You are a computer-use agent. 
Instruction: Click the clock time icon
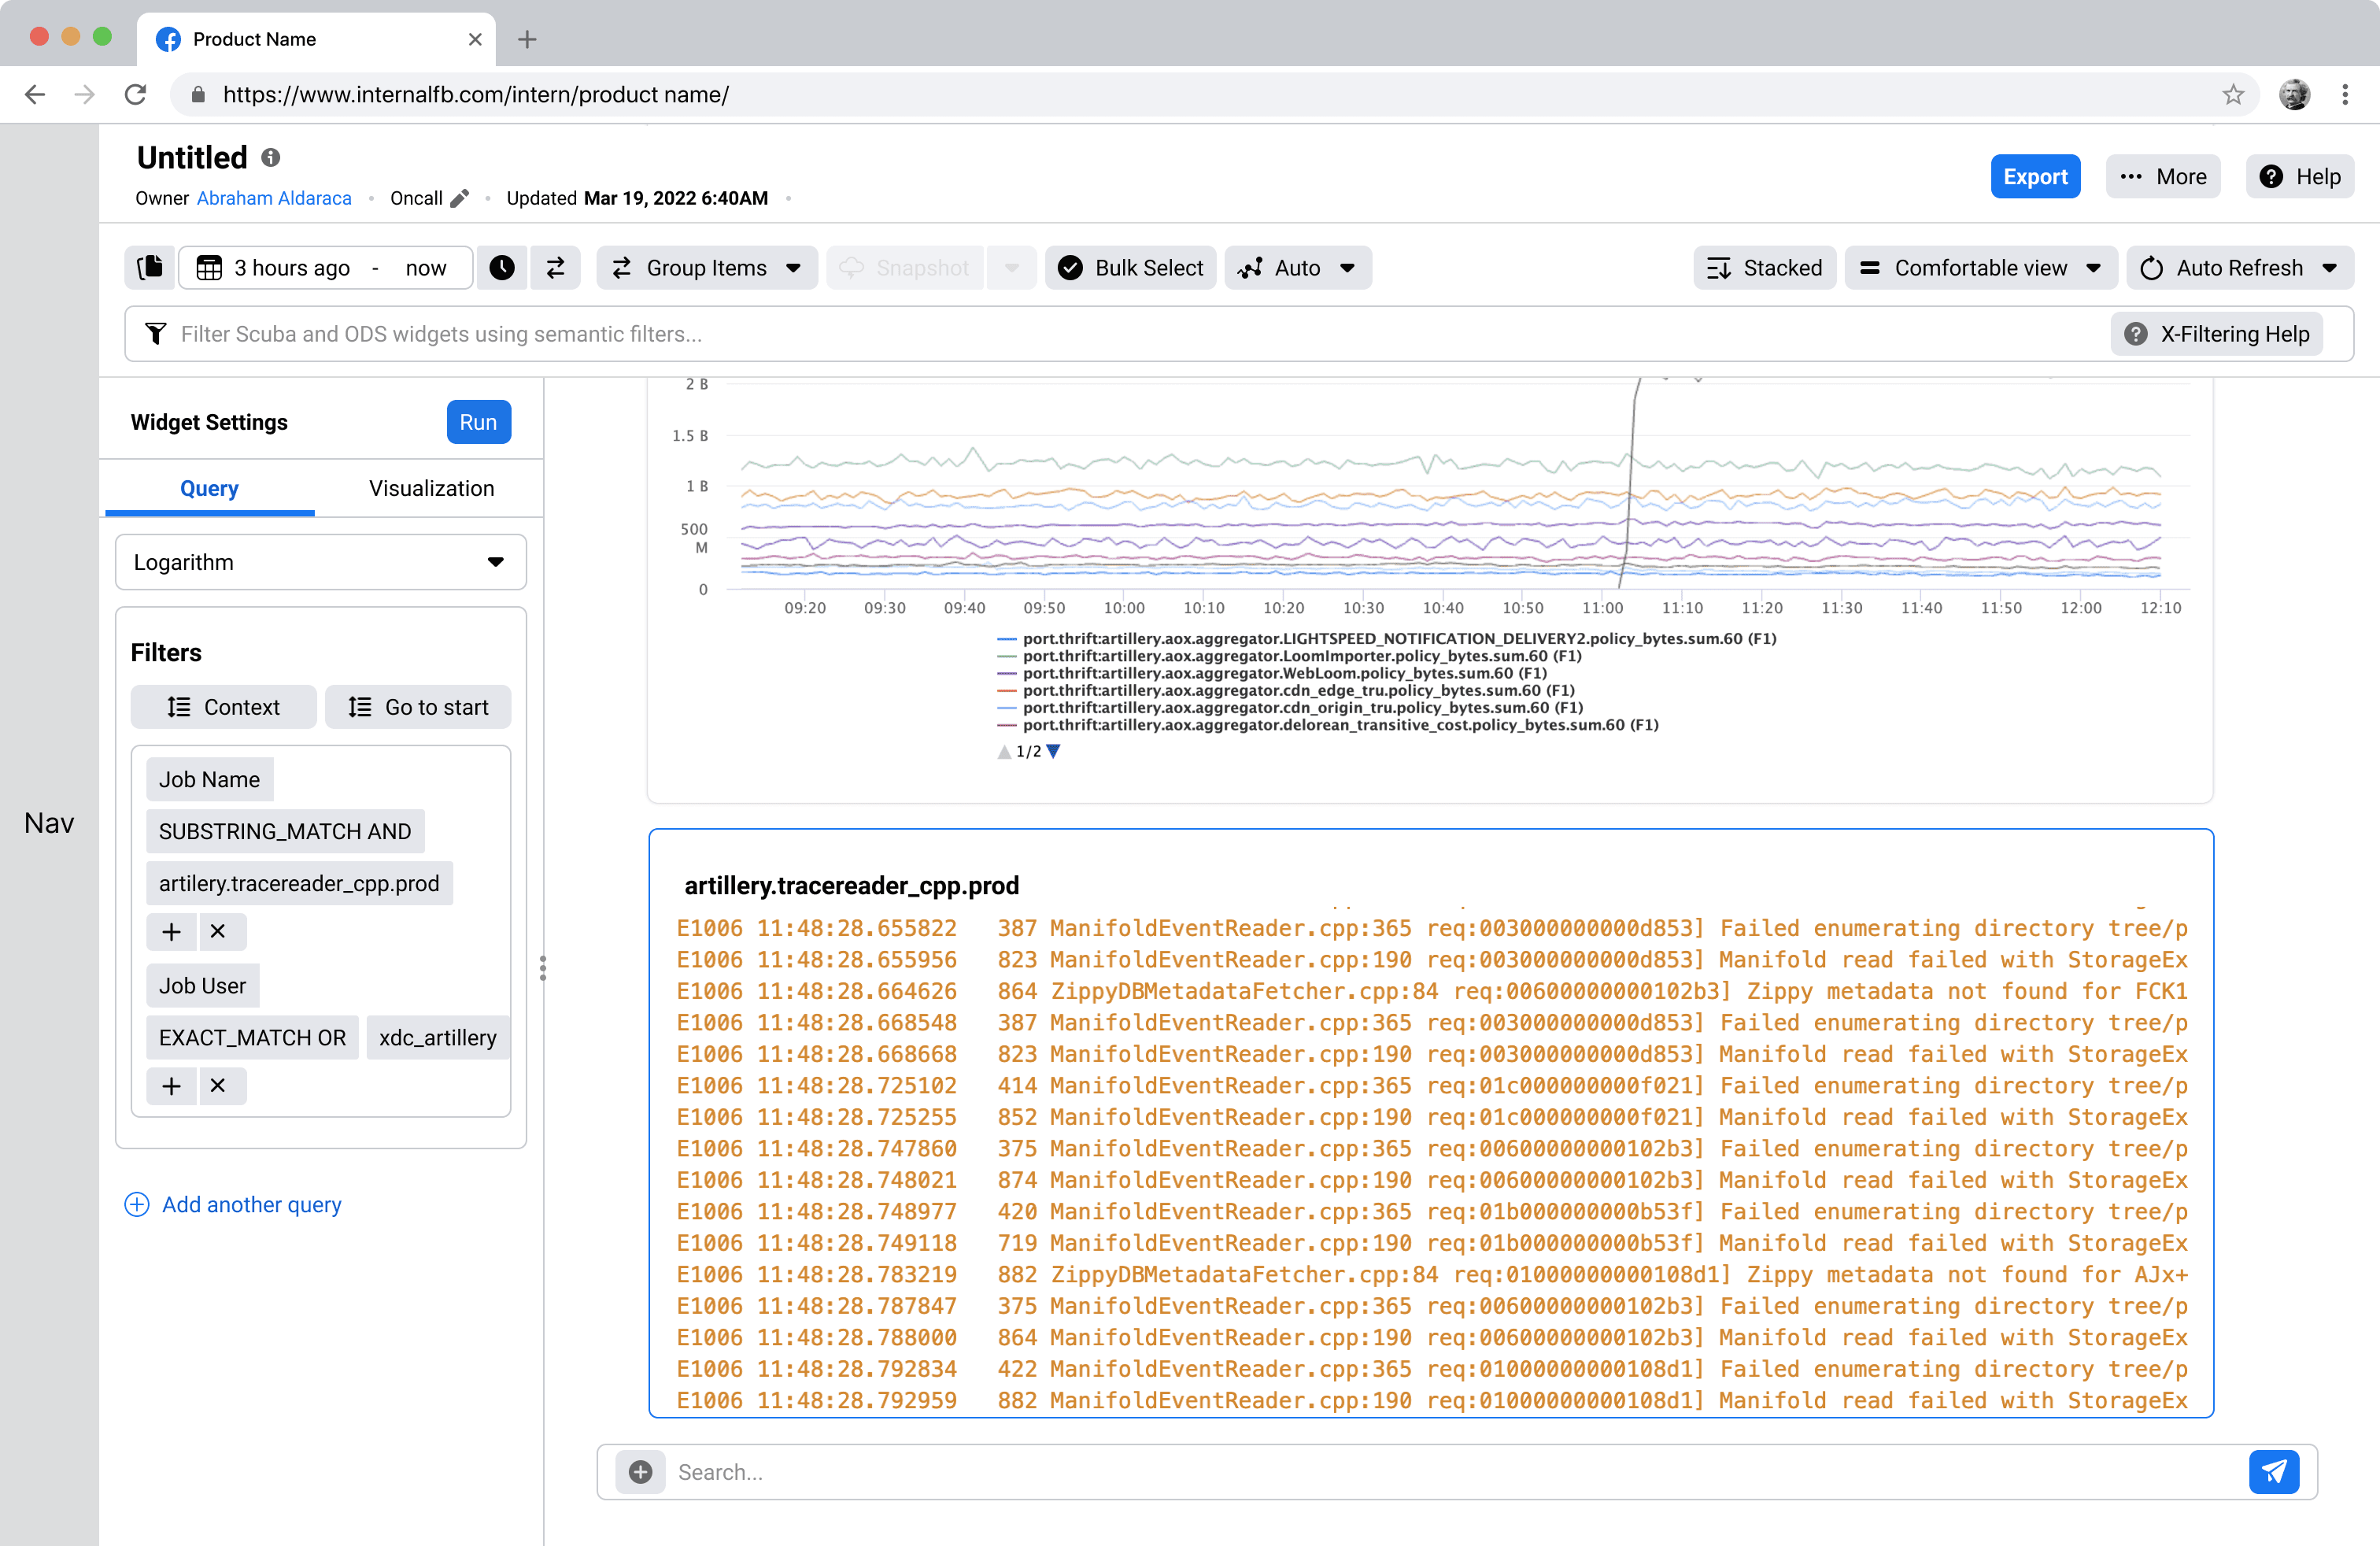[x=502, y=268]
